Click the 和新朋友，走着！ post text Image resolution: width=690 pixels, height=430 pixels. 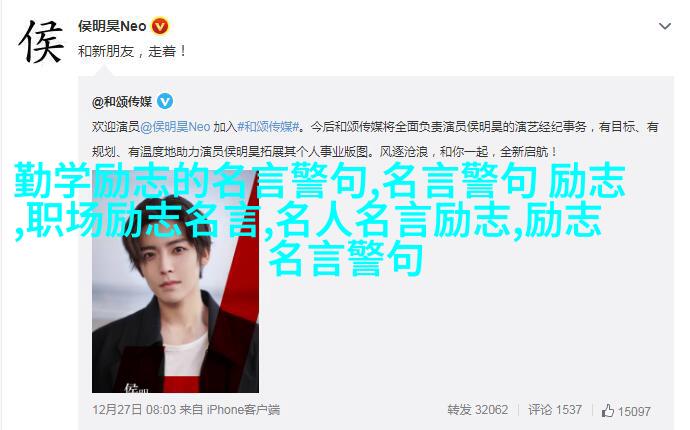pos(132,51)
